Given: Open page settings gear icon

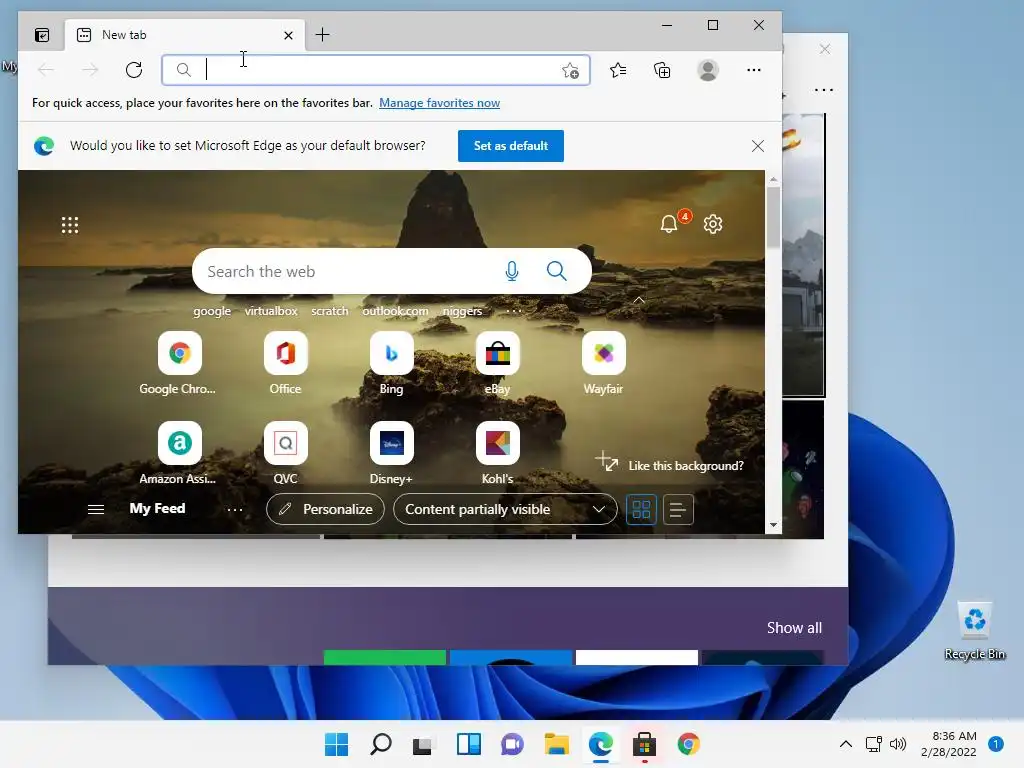Looking at the screenshot, I should point(712,224).
